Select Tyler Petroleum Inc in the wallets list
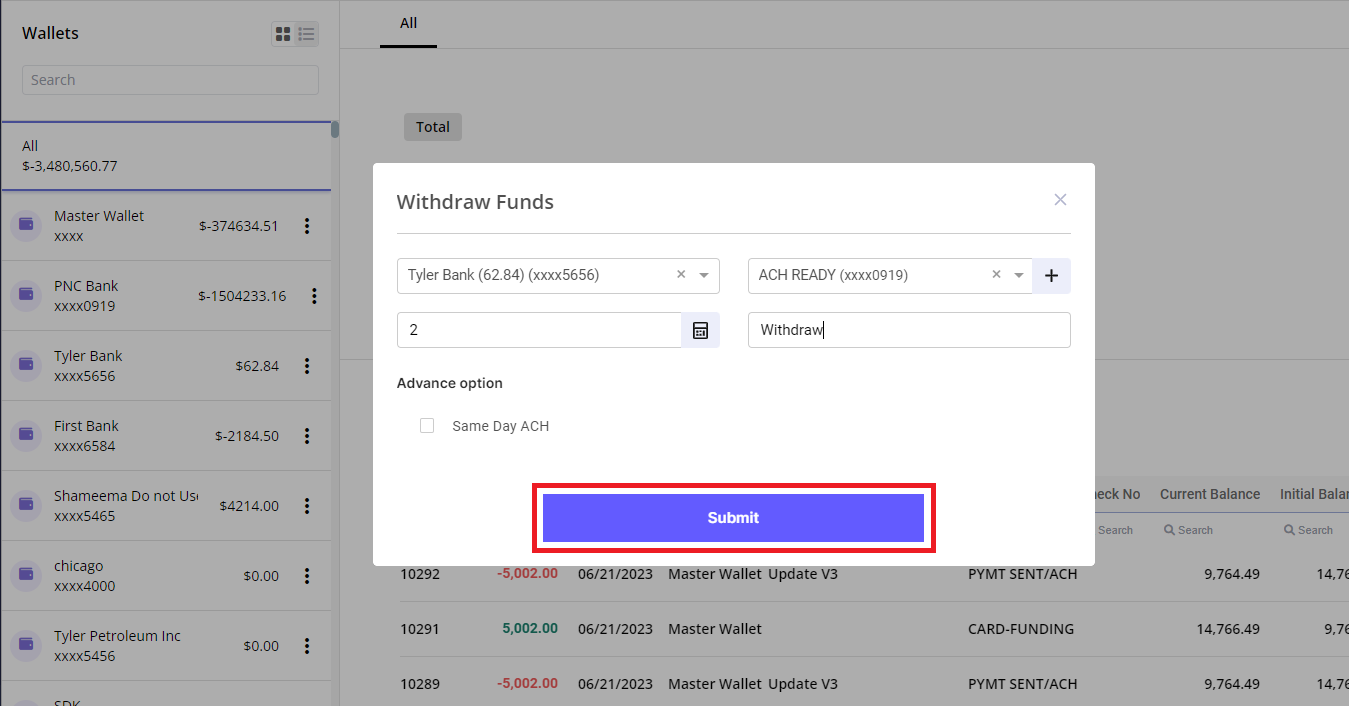 (x=117, y=636)
